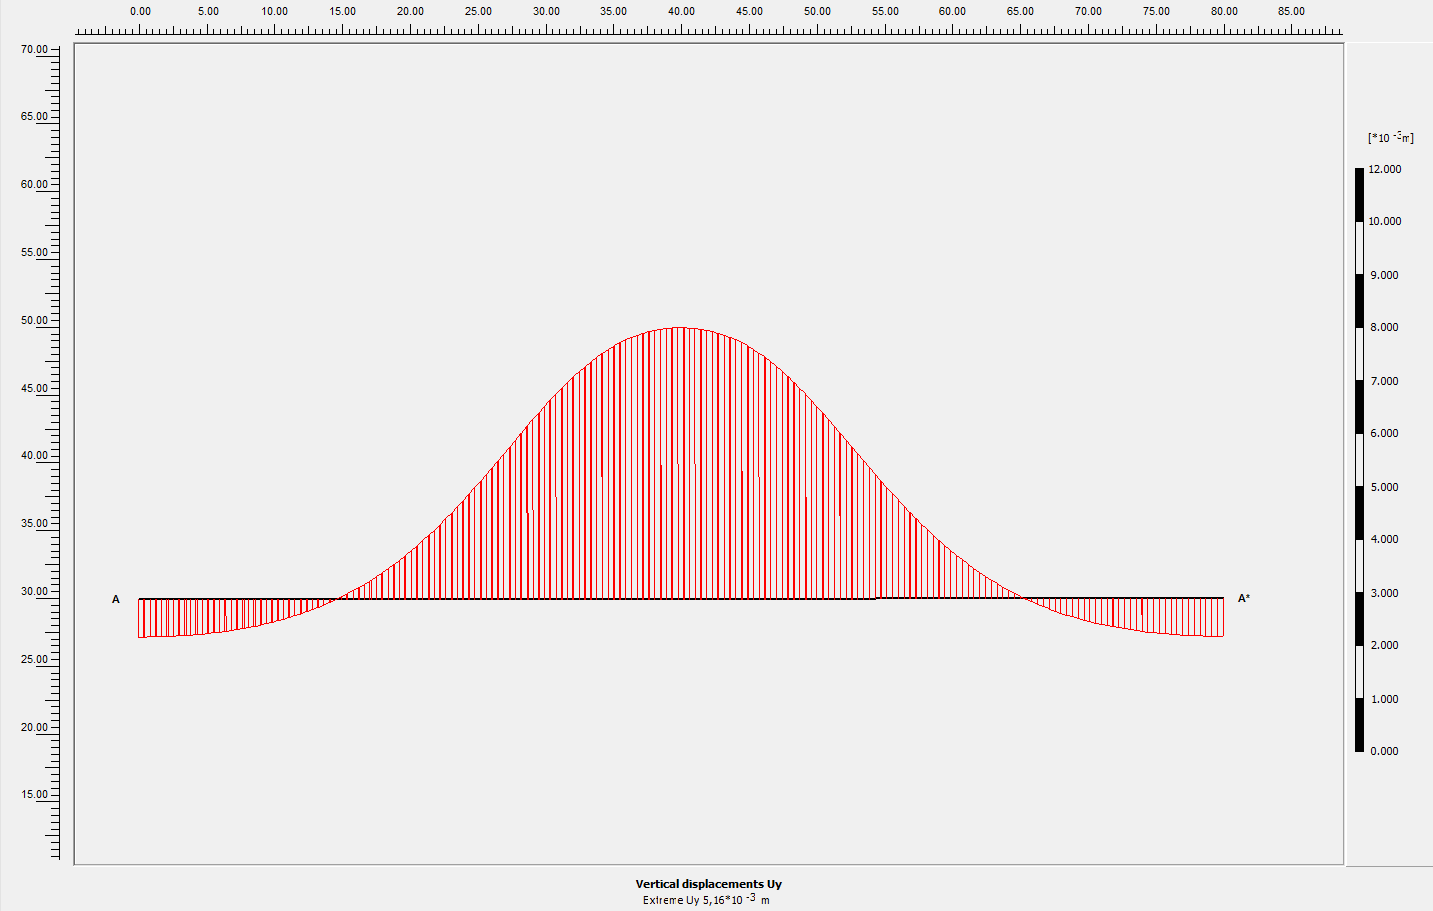Click 70.00 on the horizontal ruler
The width and height of the screenshot is (1433, 911).
[x=1088, y=11]
